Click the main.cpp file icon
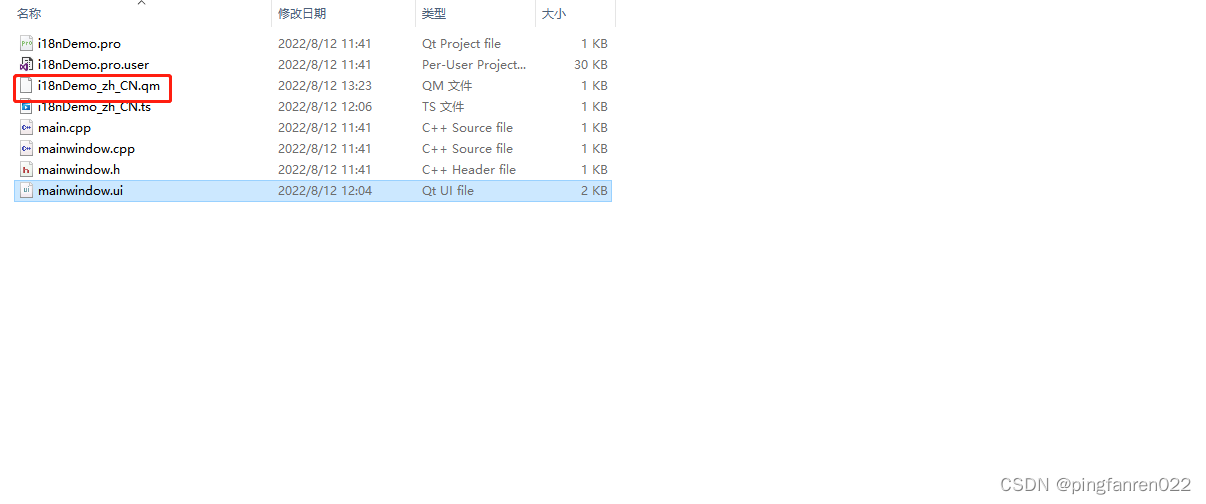Viewport: 1206px width, 504px height. point(27,128)
